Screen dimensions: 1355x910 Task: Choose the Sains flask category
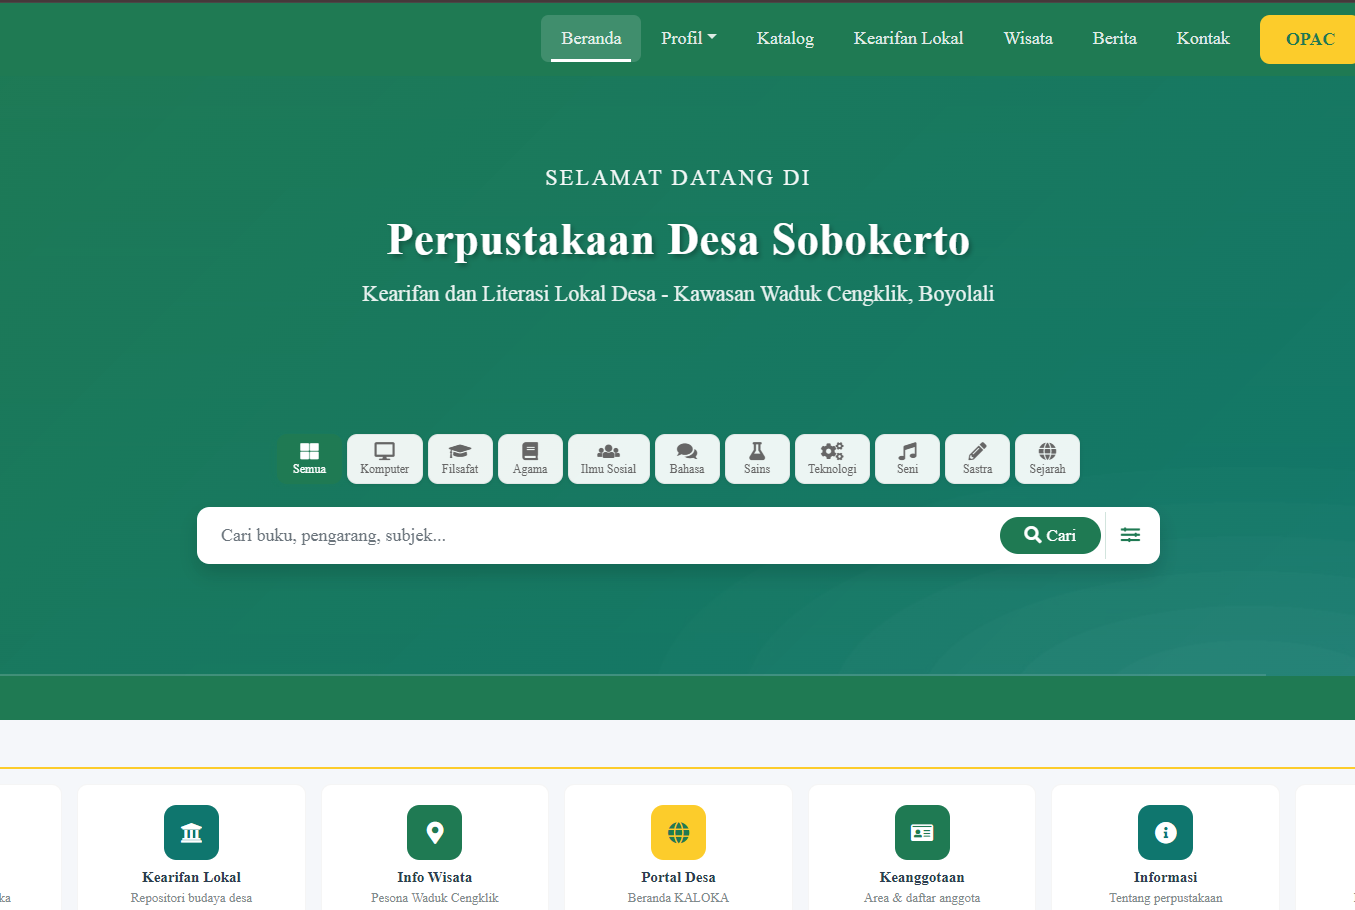click(x=757, y=459)
